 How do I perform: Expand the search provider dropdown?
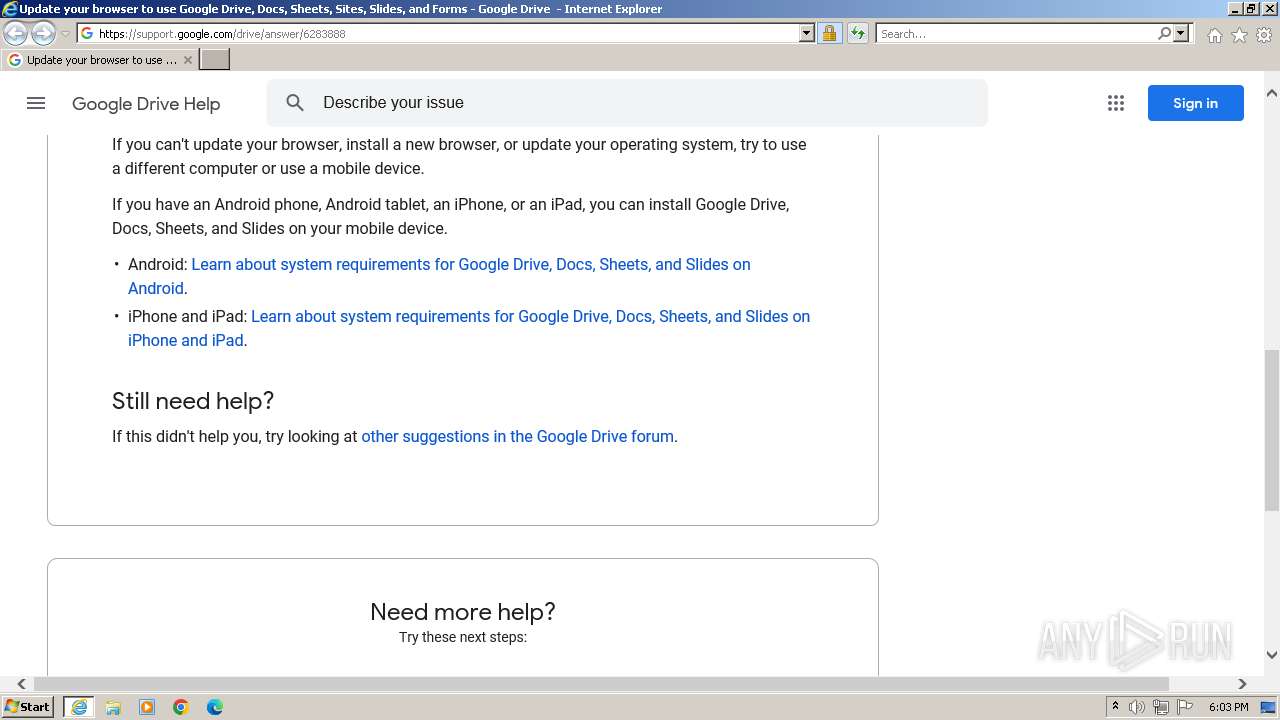pyautogui.click(x=1181, y=33)
